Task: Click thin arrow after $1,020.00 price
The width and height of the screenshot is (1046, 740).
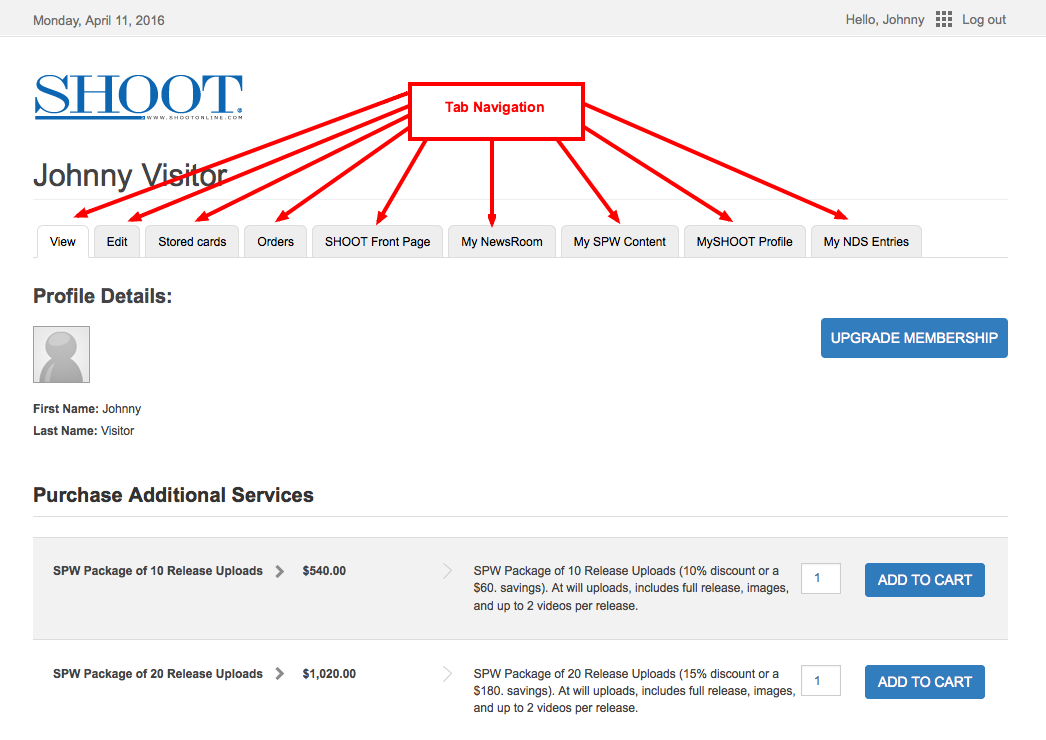Action: (x=447, y=674)
